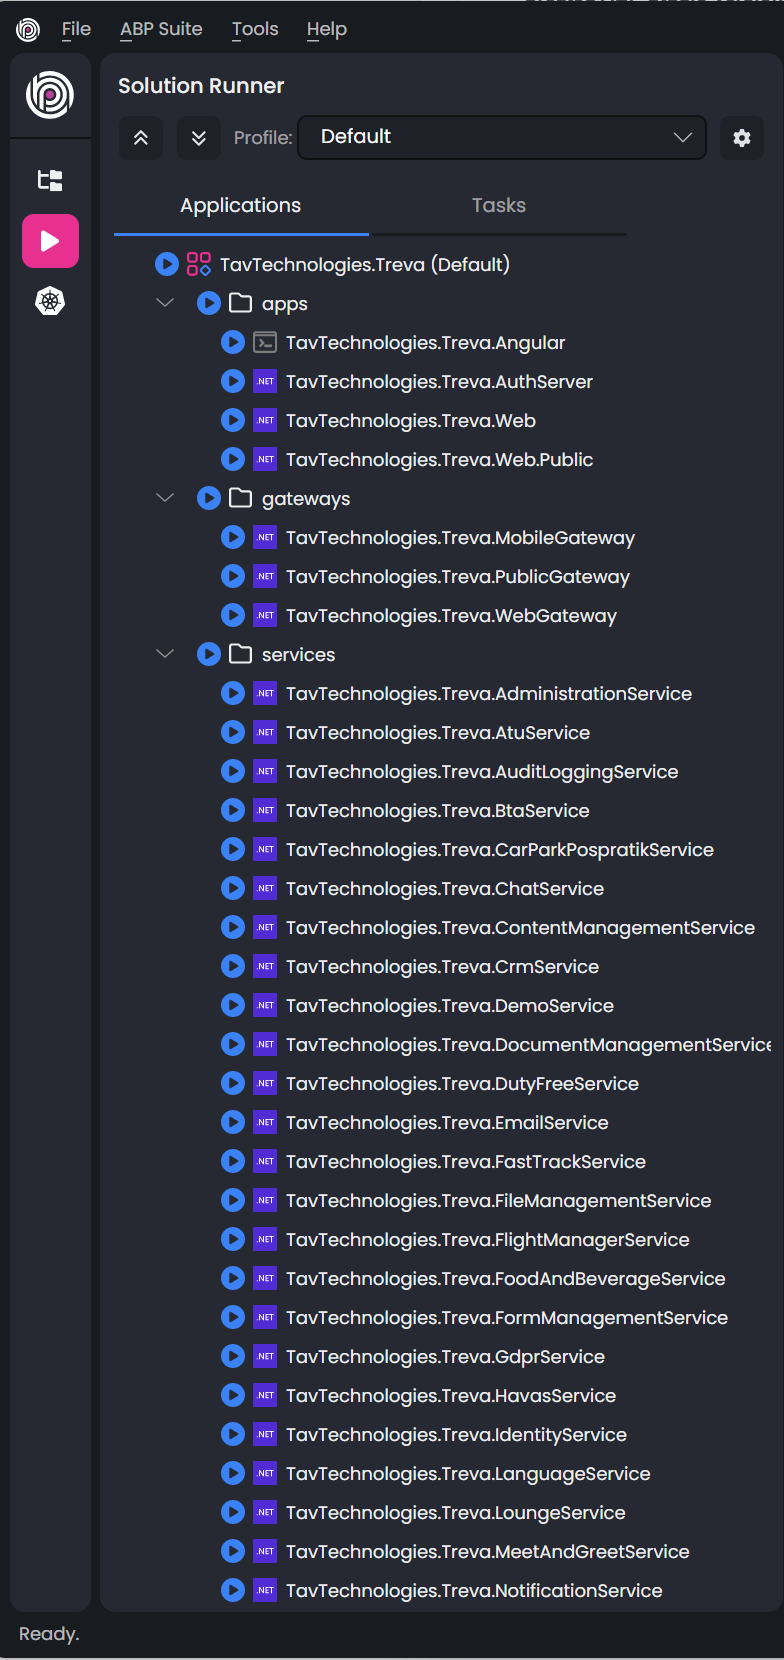Viewport: 784px width, 1660px height.
Task: Select TavTechnologies.Treva.ContentManagementService
Action: 520,927
